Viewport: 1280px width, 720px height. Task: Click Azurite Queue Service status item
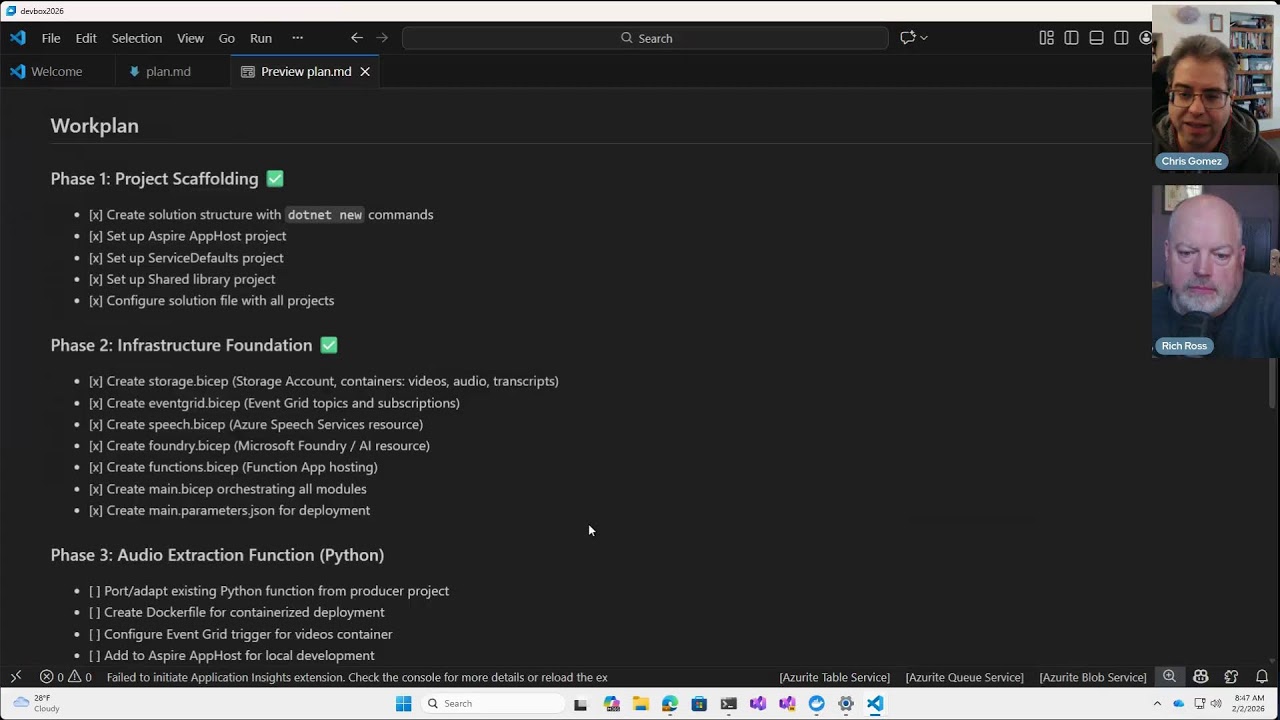point(965,677)
